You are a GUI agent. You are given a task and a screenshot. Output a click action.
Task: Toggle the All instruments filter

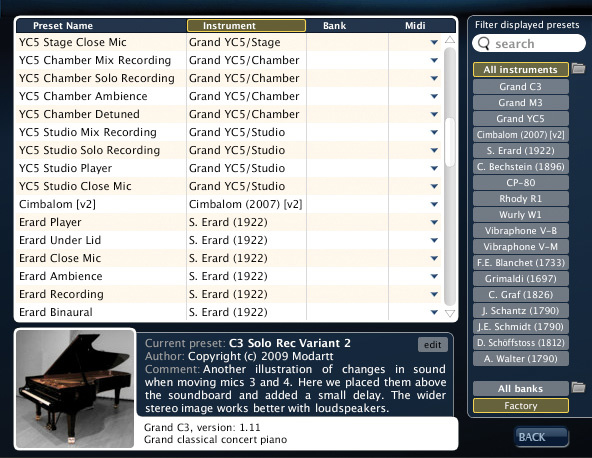pos(521,69)
